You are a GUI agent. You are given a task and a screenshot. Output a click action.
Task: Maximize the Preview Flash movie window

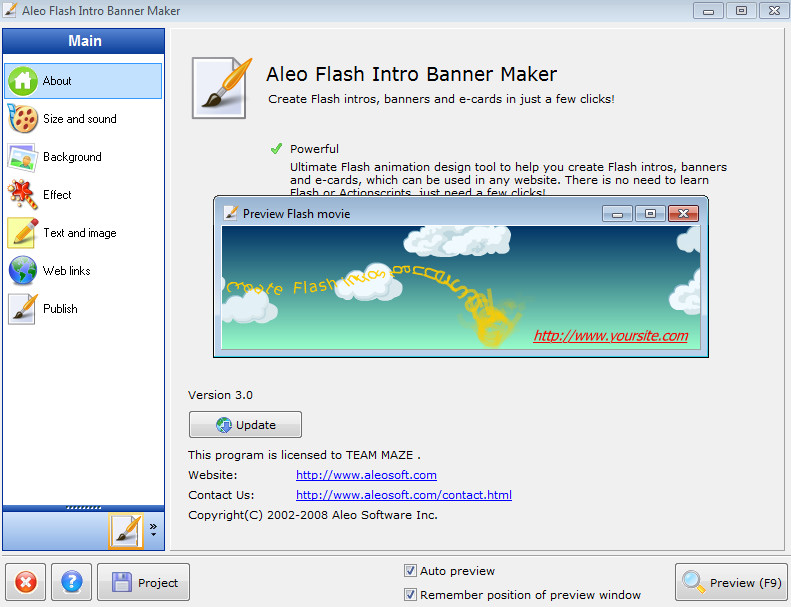(x=650, y=213)
